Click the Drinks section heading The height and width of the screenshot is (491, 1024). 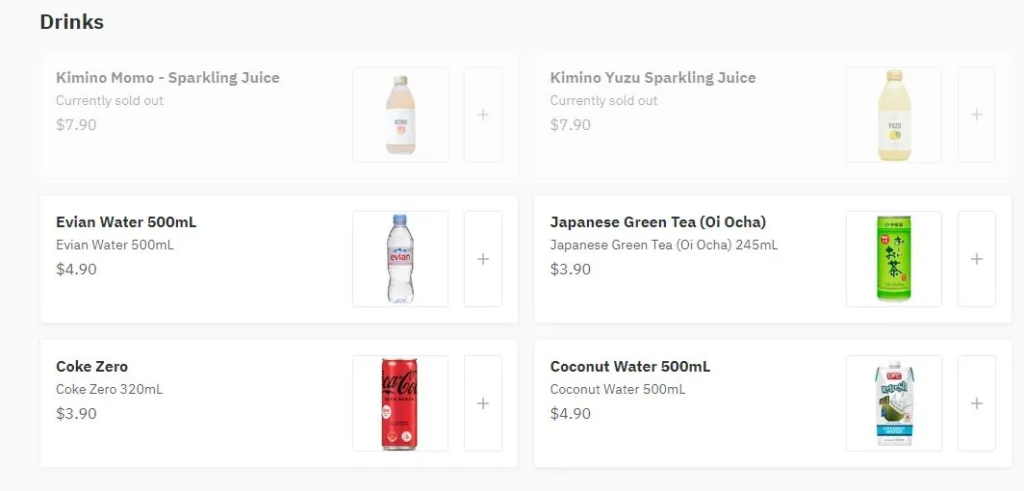[72, 21]
